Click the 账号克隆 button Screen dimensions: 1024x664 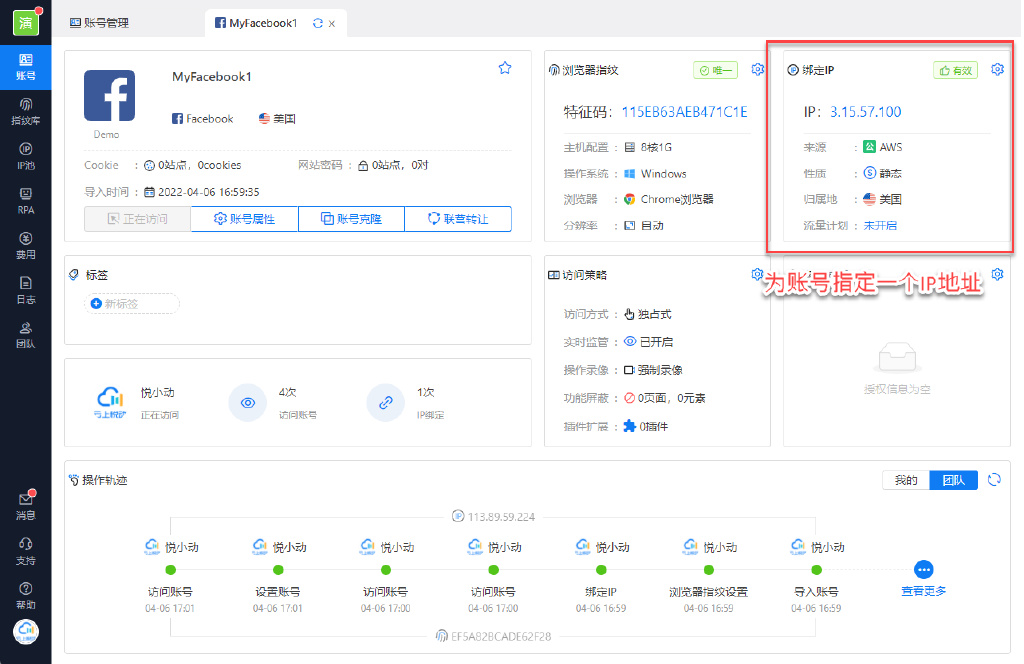point(351,219)
